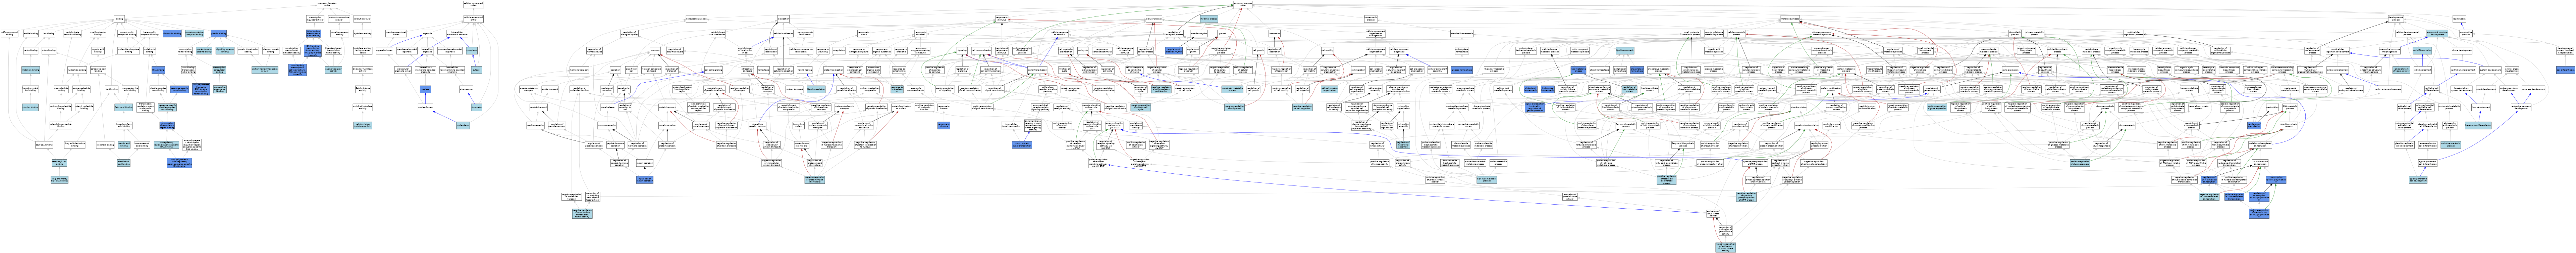Click the 'xenobiotic metabolic process' node

[1232, 89]
